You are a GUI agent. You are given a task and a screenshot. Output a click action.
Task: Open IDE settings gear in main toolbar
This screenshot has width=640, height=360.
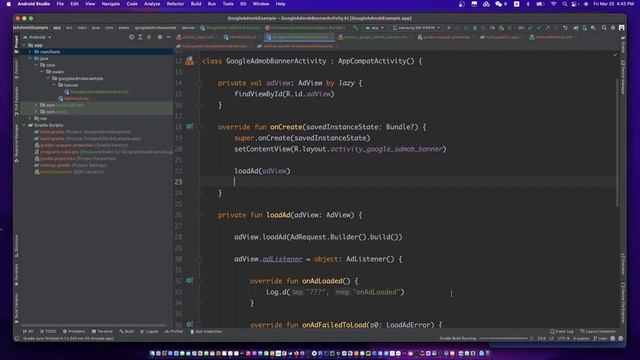pos(613,28)
